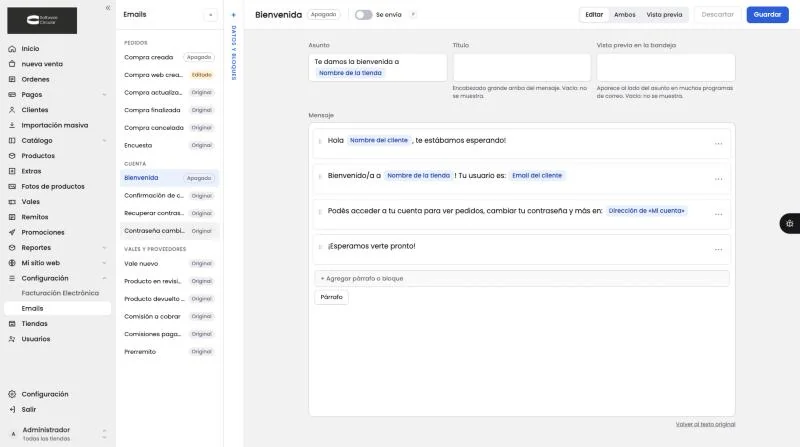Click the Usuarios people icon

[12, 339]
